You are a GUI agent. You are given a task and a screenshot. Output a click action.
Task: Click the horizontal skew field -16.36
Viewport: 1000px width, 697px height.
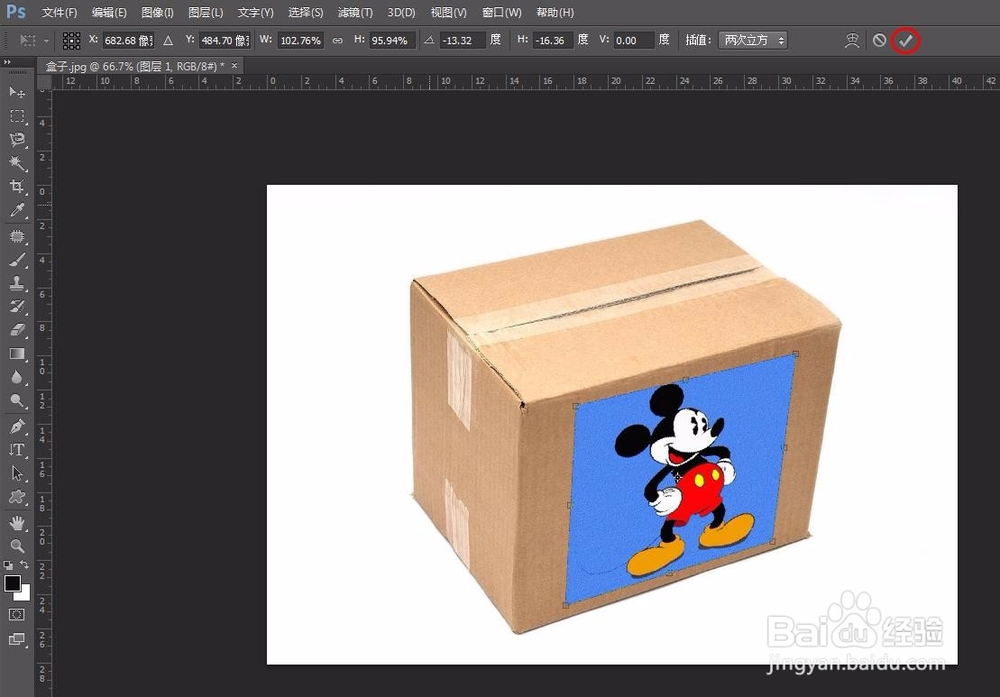pos(553,41)
